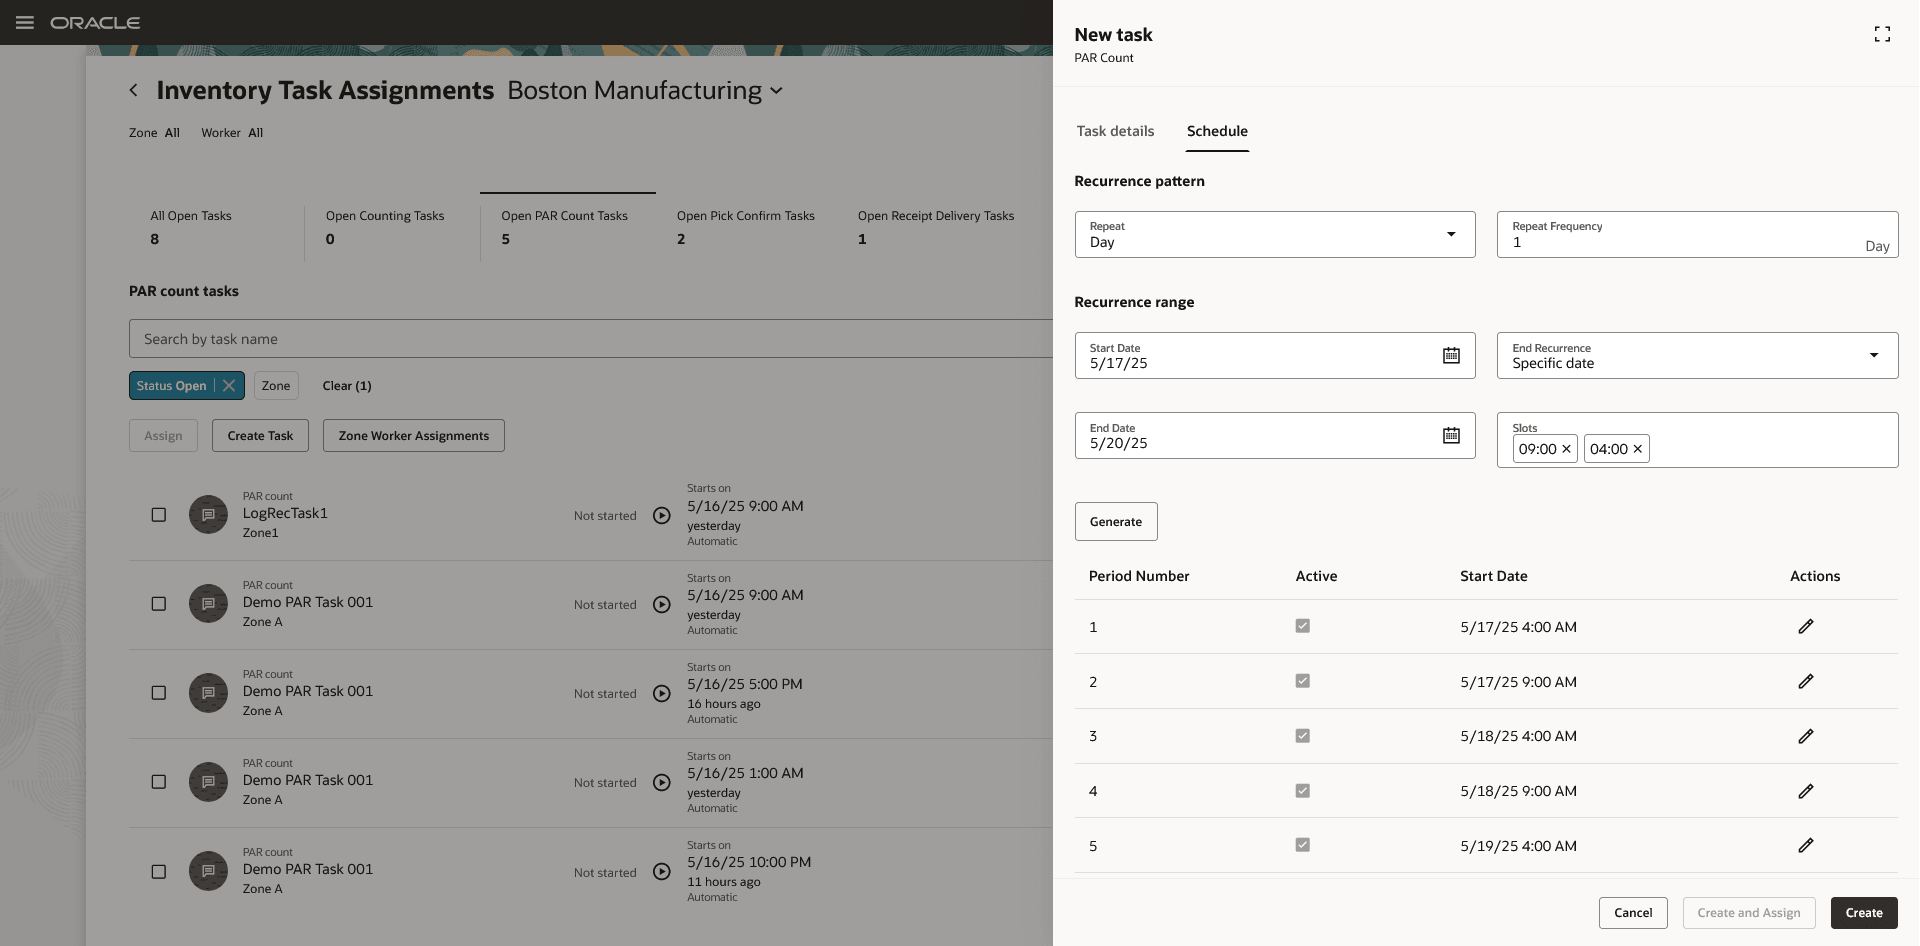1920x946 pixels.
Task: Toggle Active checkbox for period 1
Action: click(1302, 626)
